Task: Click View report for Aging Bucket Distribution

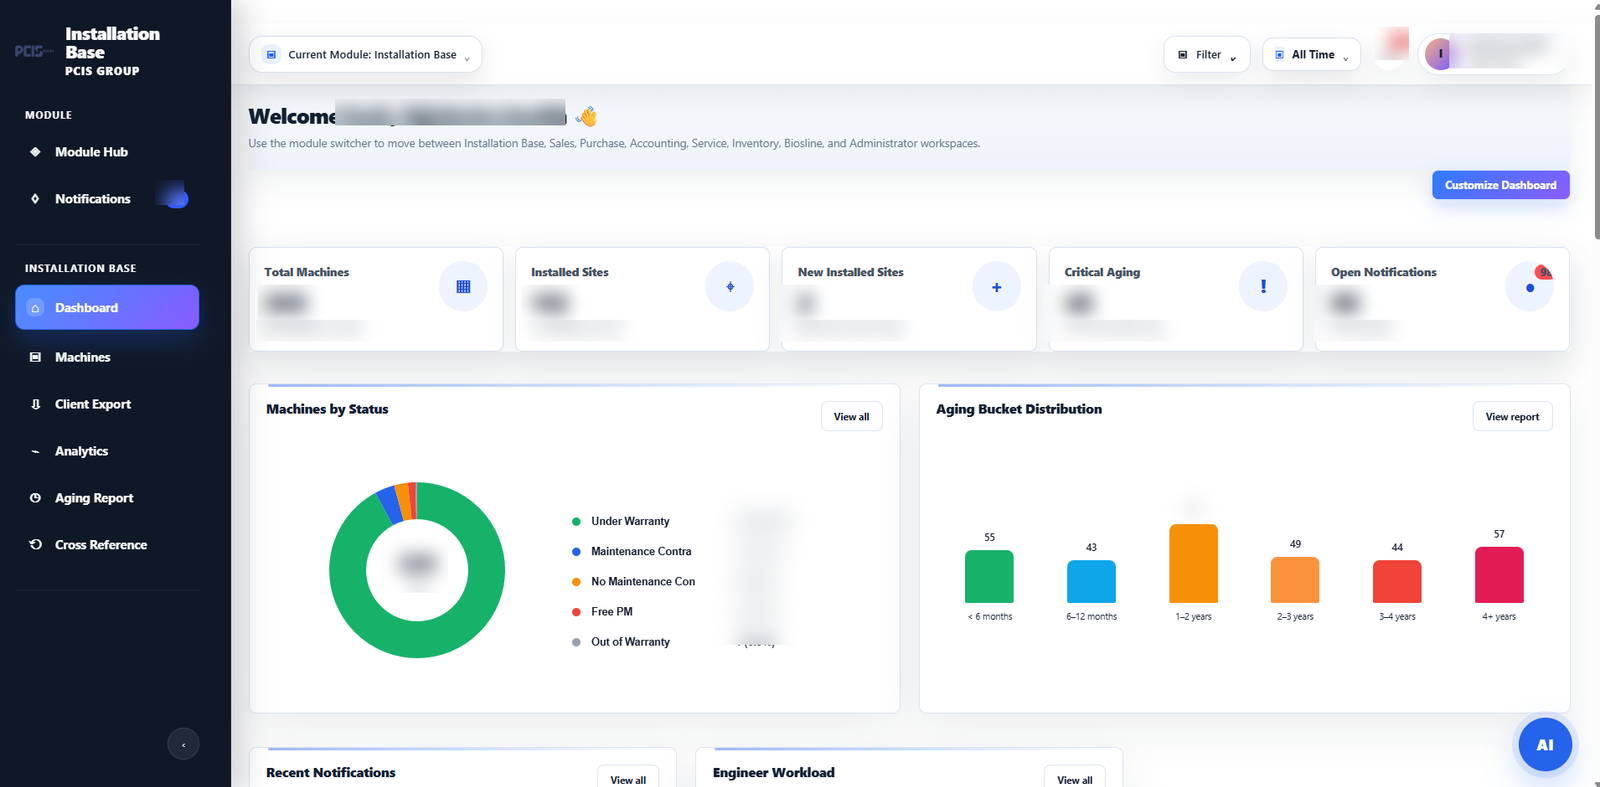Action: [1512, 417]
